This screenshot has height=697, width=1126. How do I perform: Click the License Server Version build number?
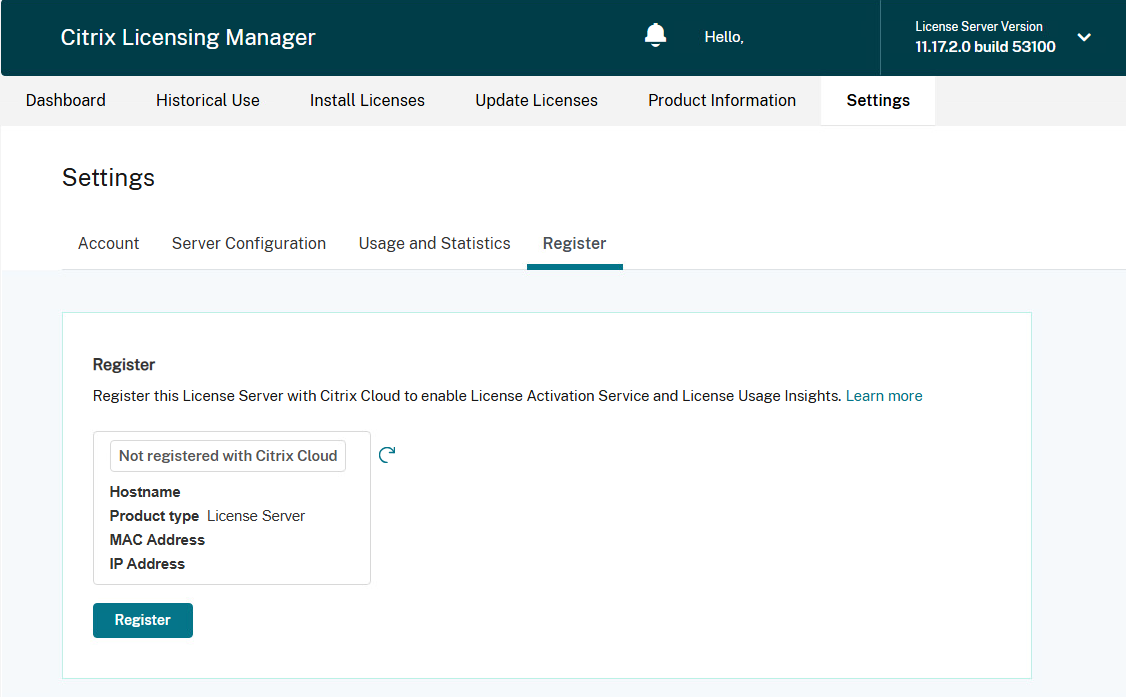click(985, 47)
